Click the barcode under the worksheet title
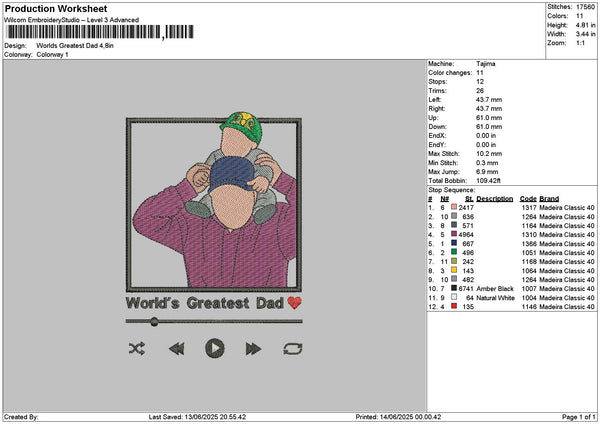The image size is (600, 424). (100, 32)
